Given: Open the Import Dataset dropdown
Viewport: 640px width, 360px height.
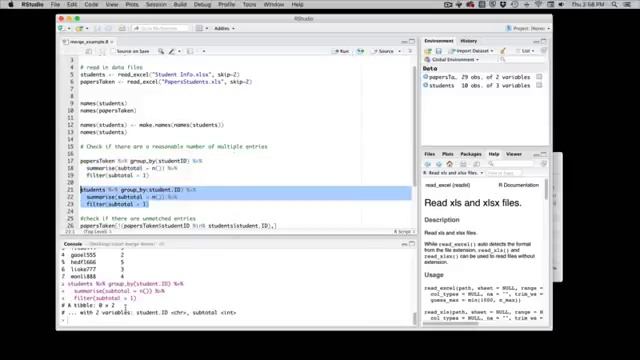Looking at the screenshot, I should (471, 51).
